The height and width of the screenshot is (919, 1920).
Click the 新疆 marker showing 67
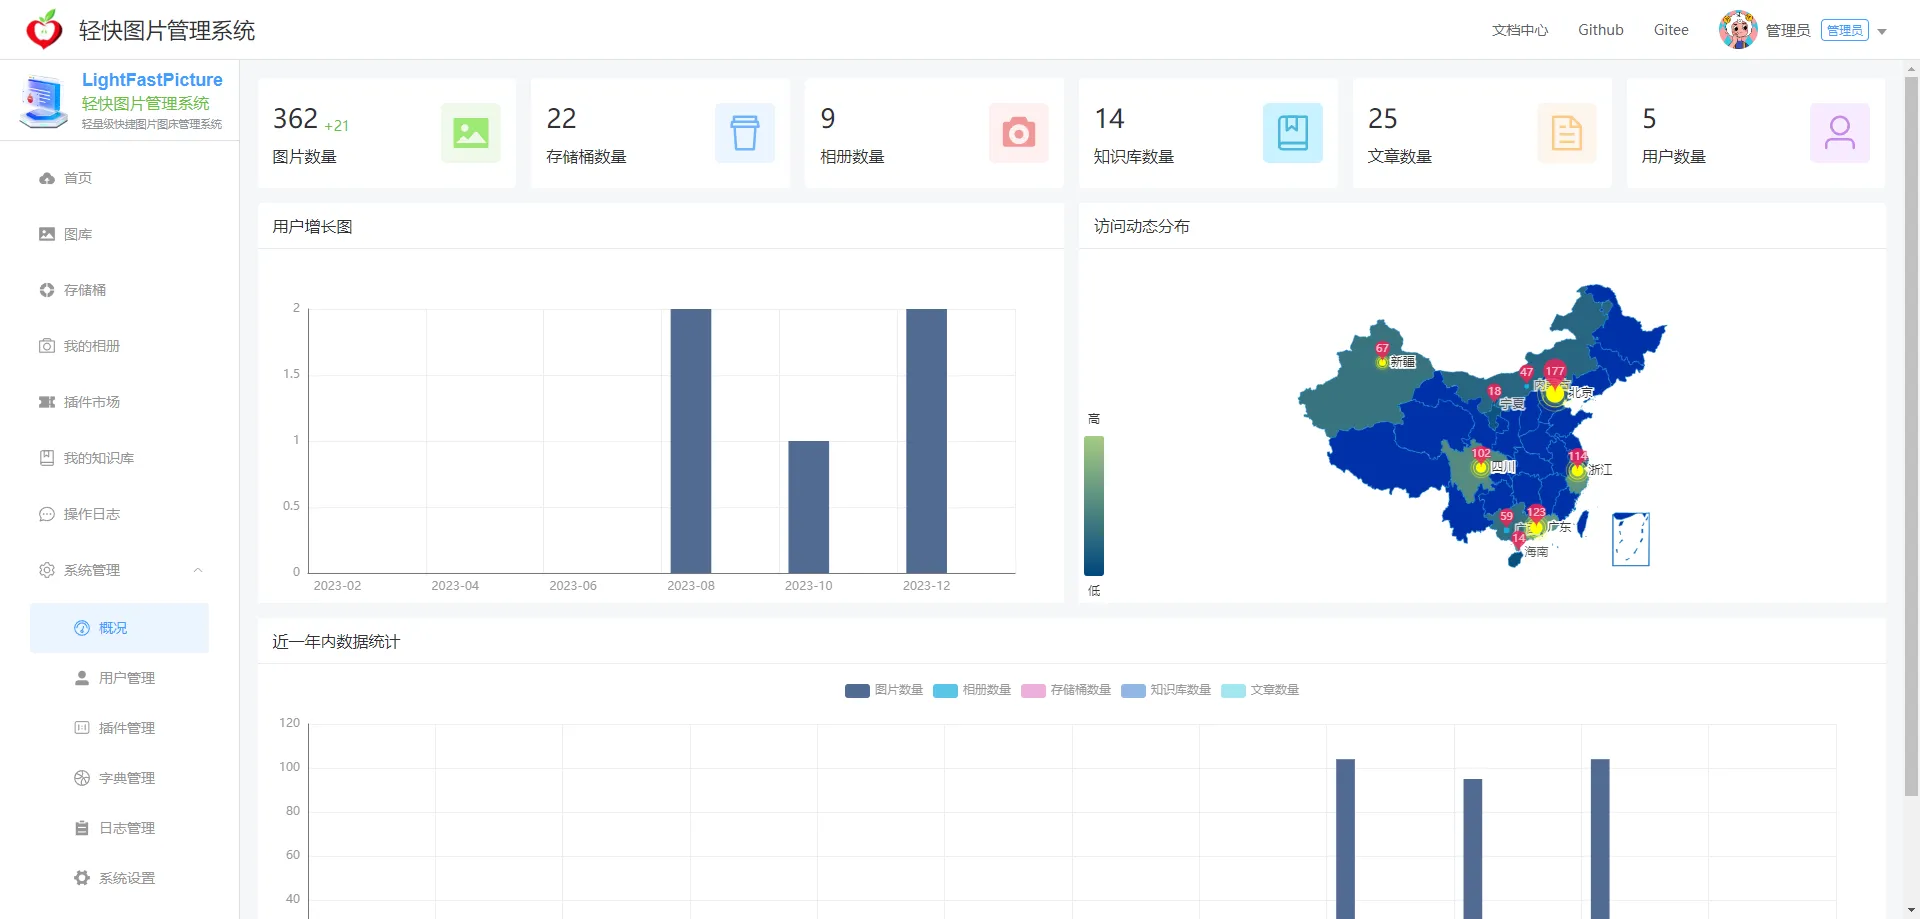point(1382,349)
